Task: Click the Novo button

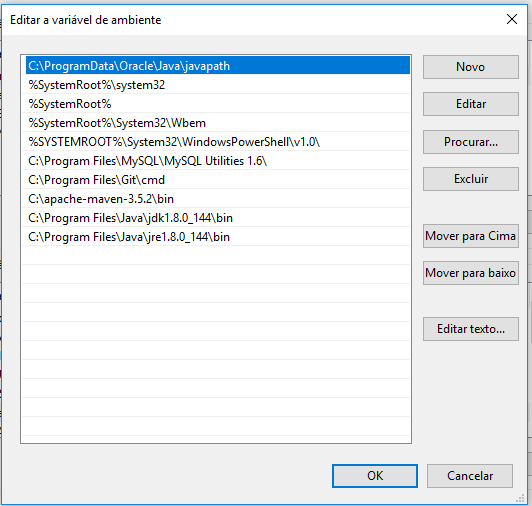Action: (x=471, y=67)
